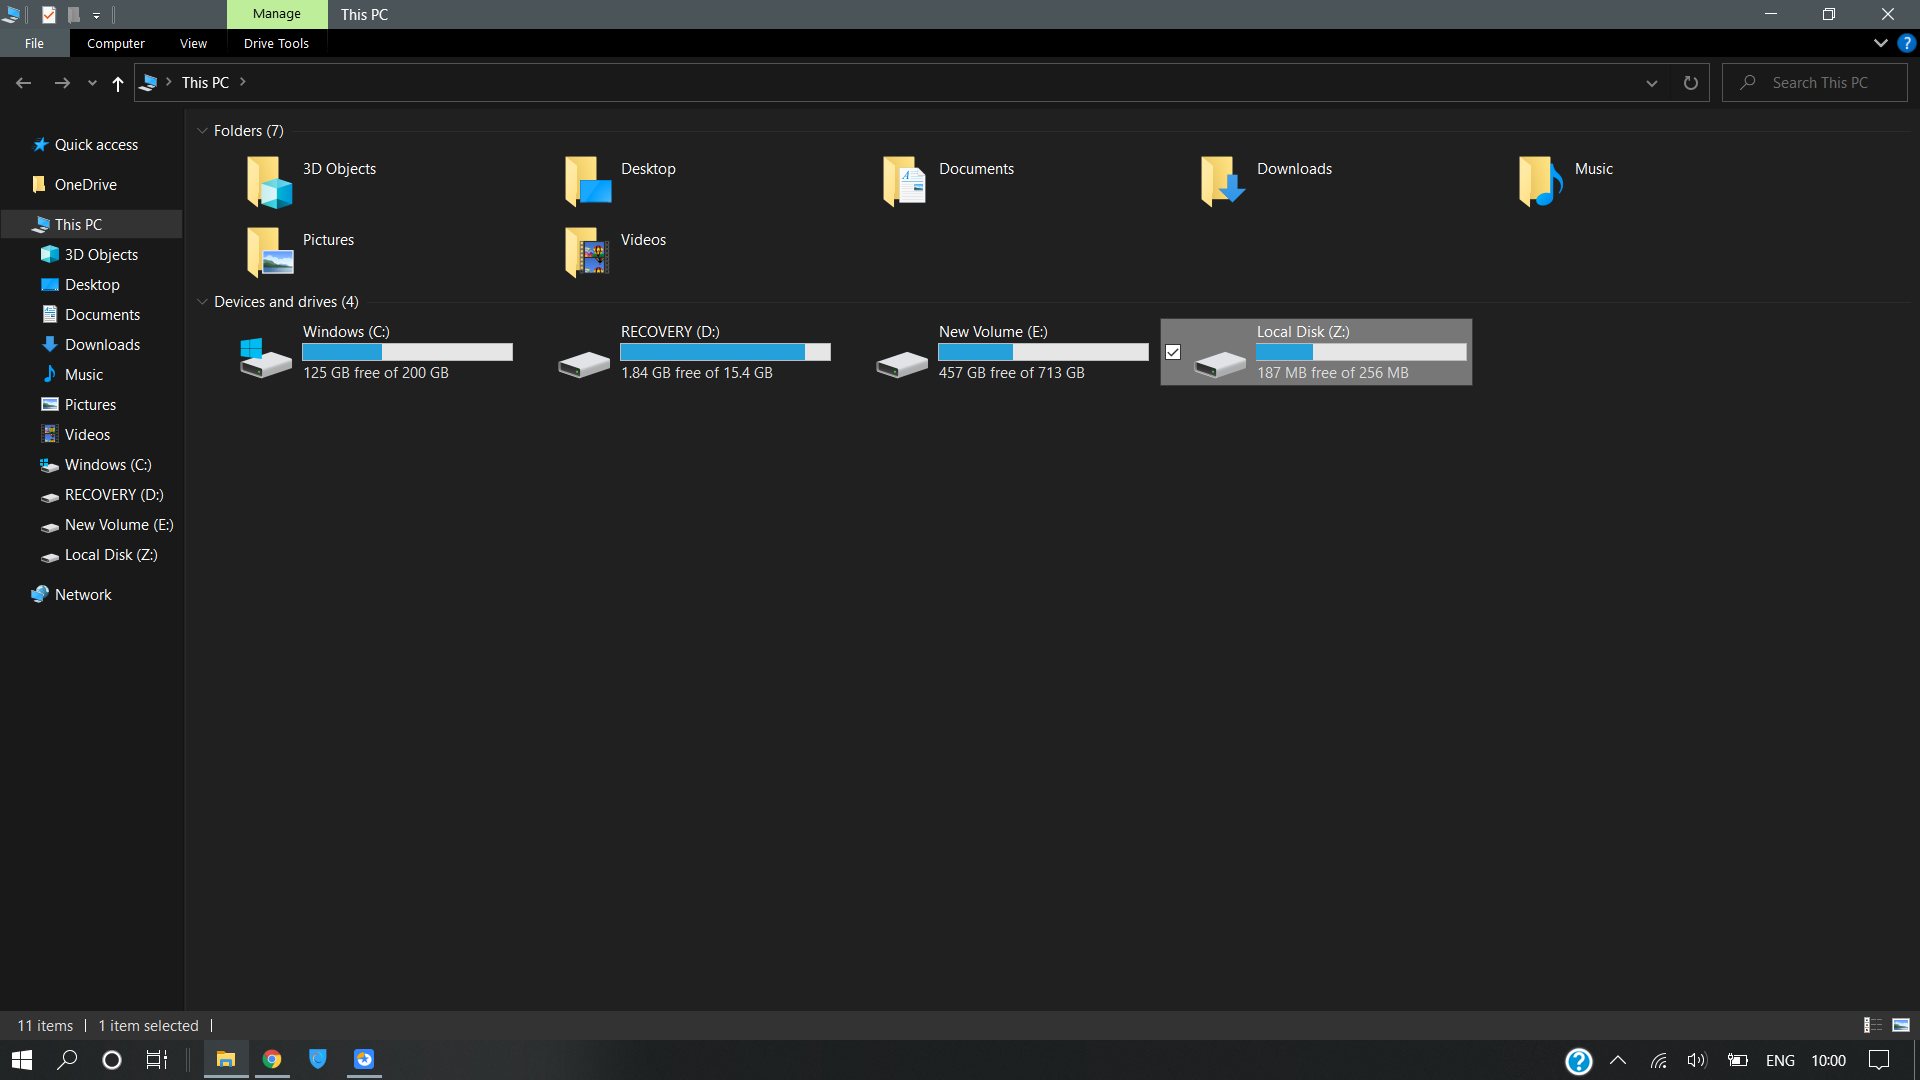This screenshot has width=1920, height=1080.
Task: Select the Windows (C:) drive icon
Action: (x=266, y=357)
